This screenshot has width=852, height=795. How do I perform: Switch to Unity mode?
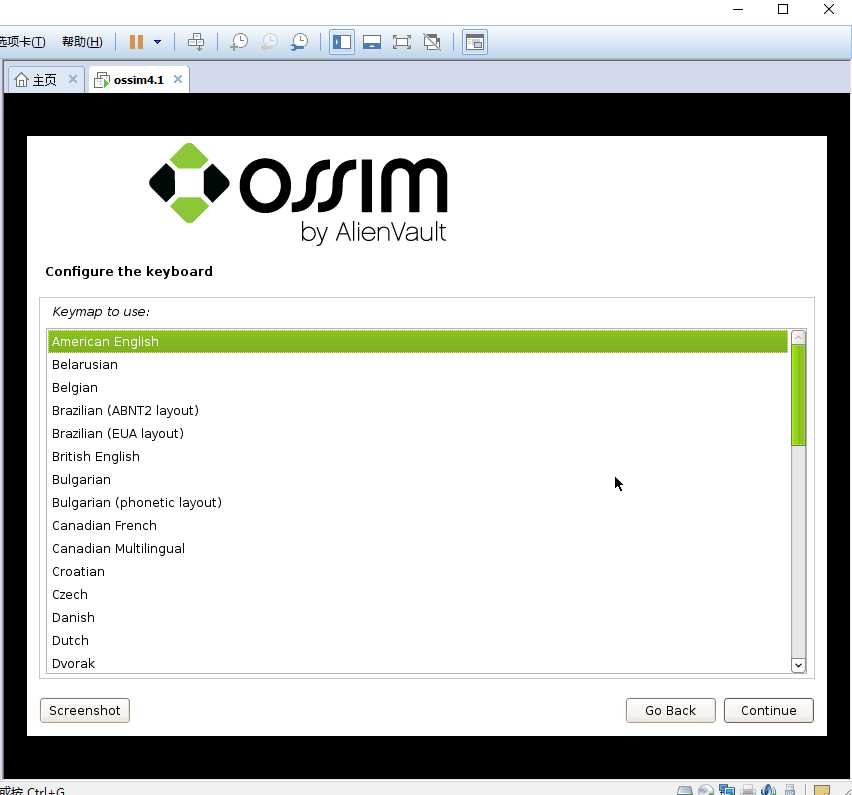click(432, 42)
